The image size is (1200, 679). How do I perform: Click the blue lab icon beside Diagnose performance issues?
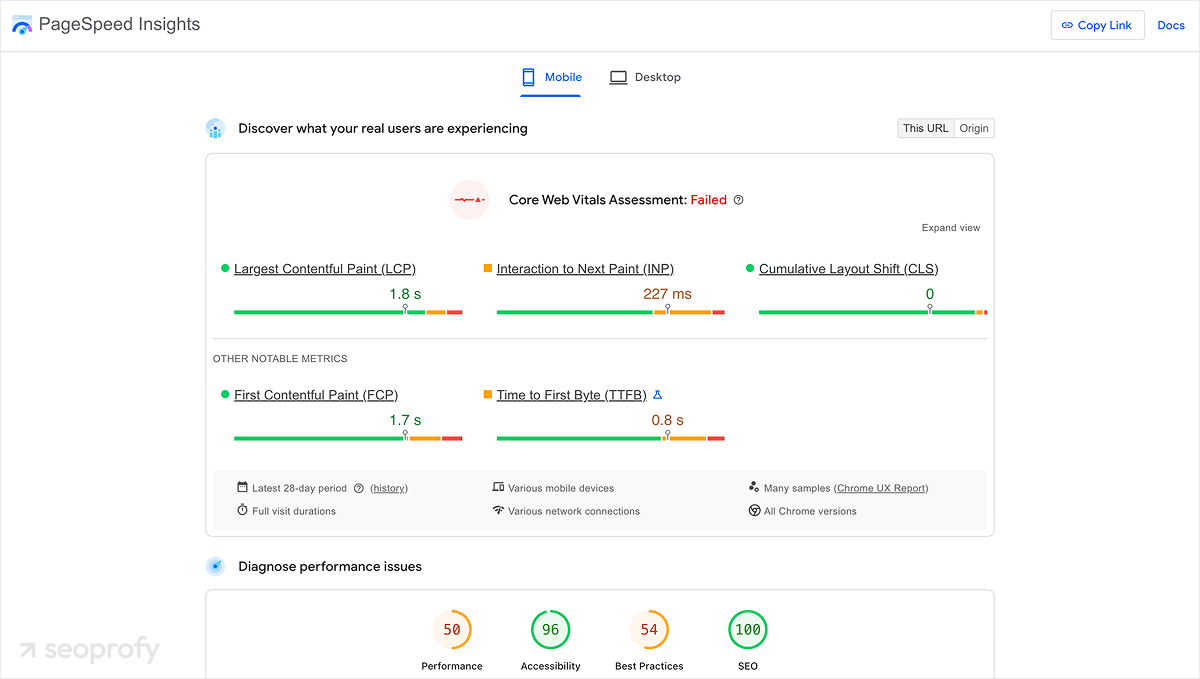tap(215, 566)
